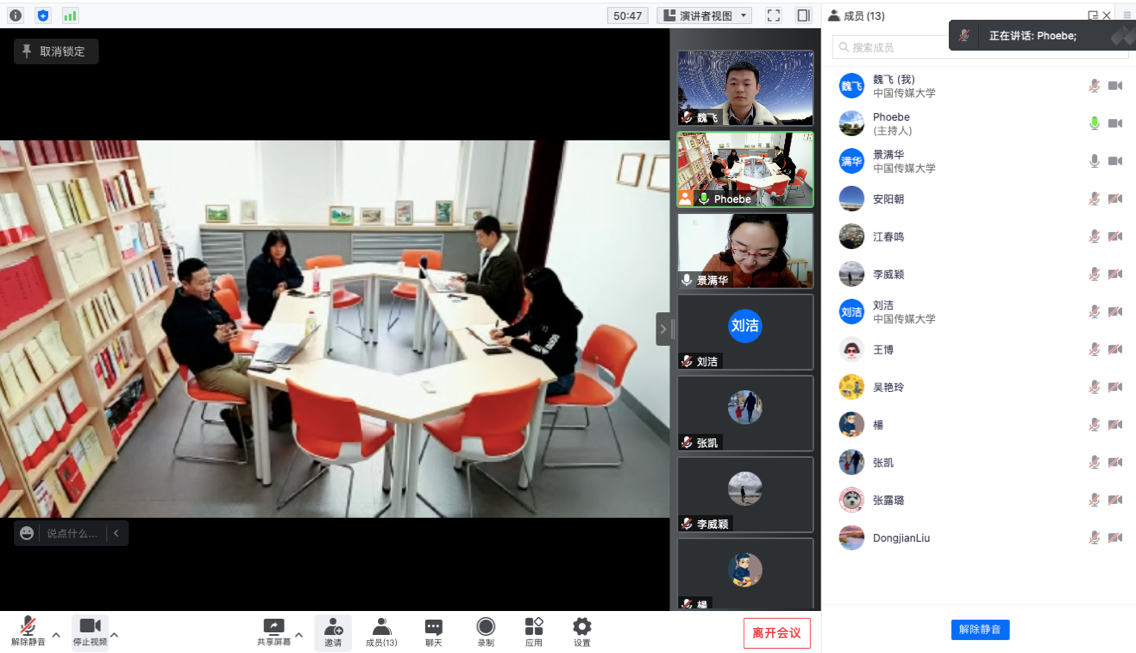
Task: Open the share screen tool
Action: (x=273, y=632)
